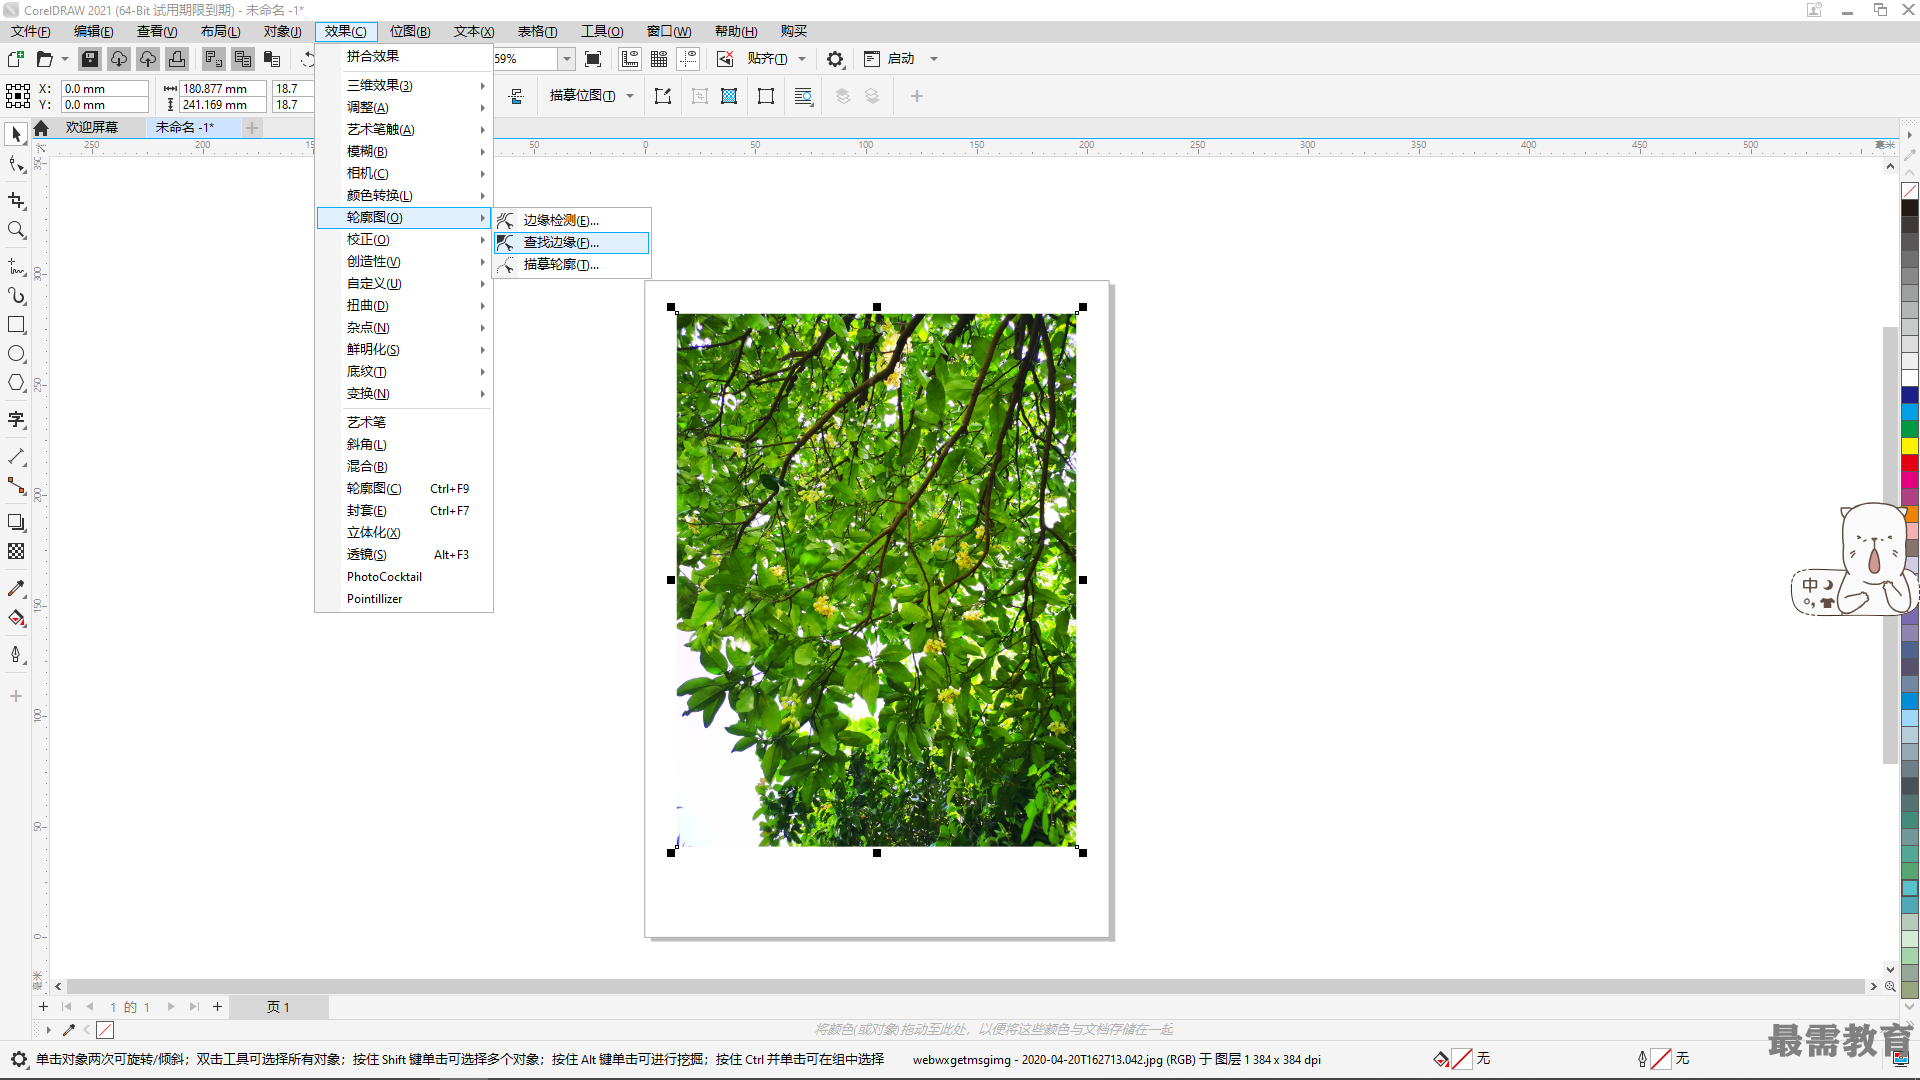Open the Options gear icon
This screenshot has height=1080, width=1920.
coord(835,59)
